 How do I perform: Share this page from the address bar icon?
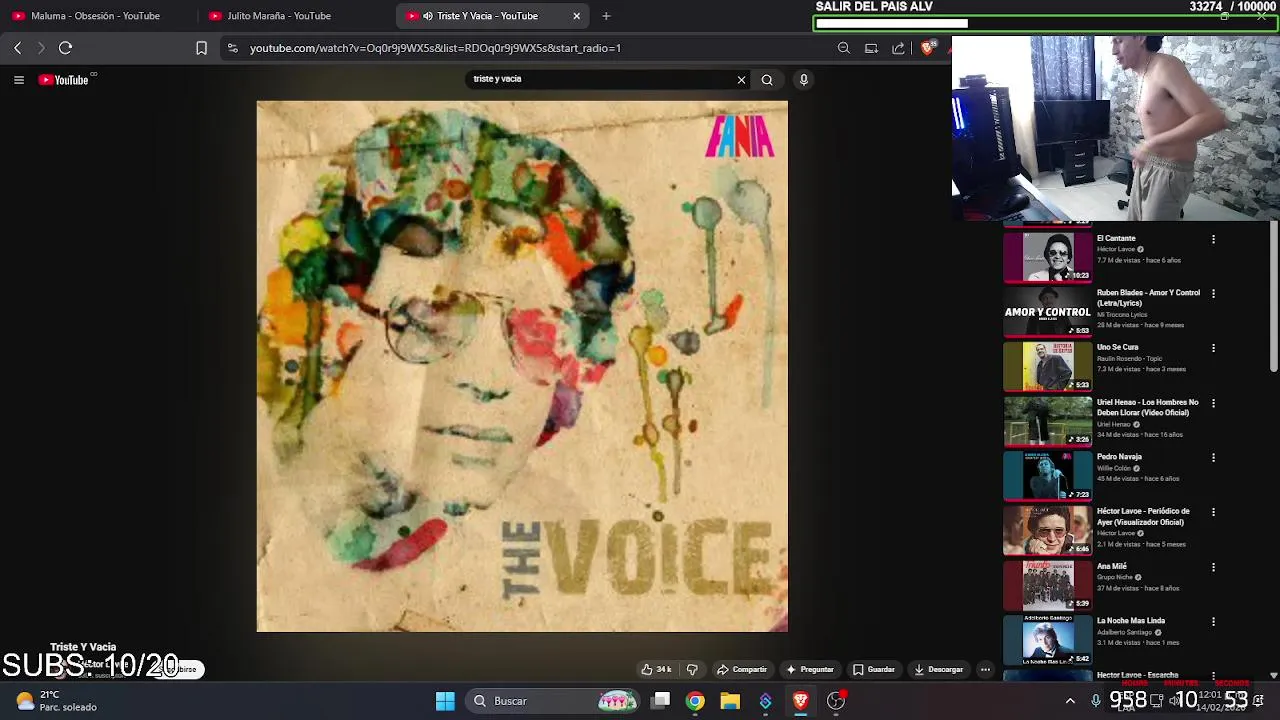pos(898,48)
